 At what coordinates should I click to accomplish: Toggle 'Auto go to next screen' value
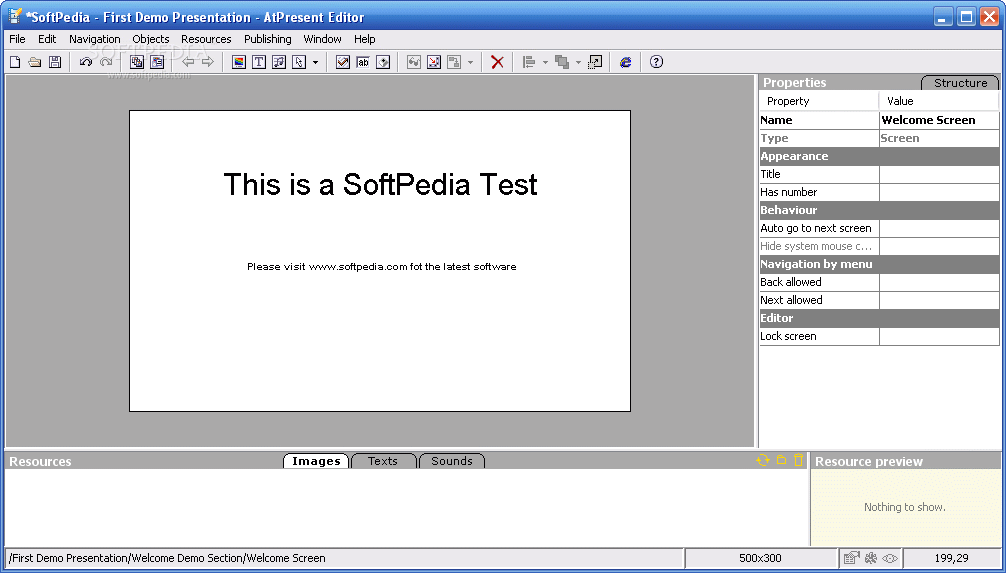[x=939, y=228]
